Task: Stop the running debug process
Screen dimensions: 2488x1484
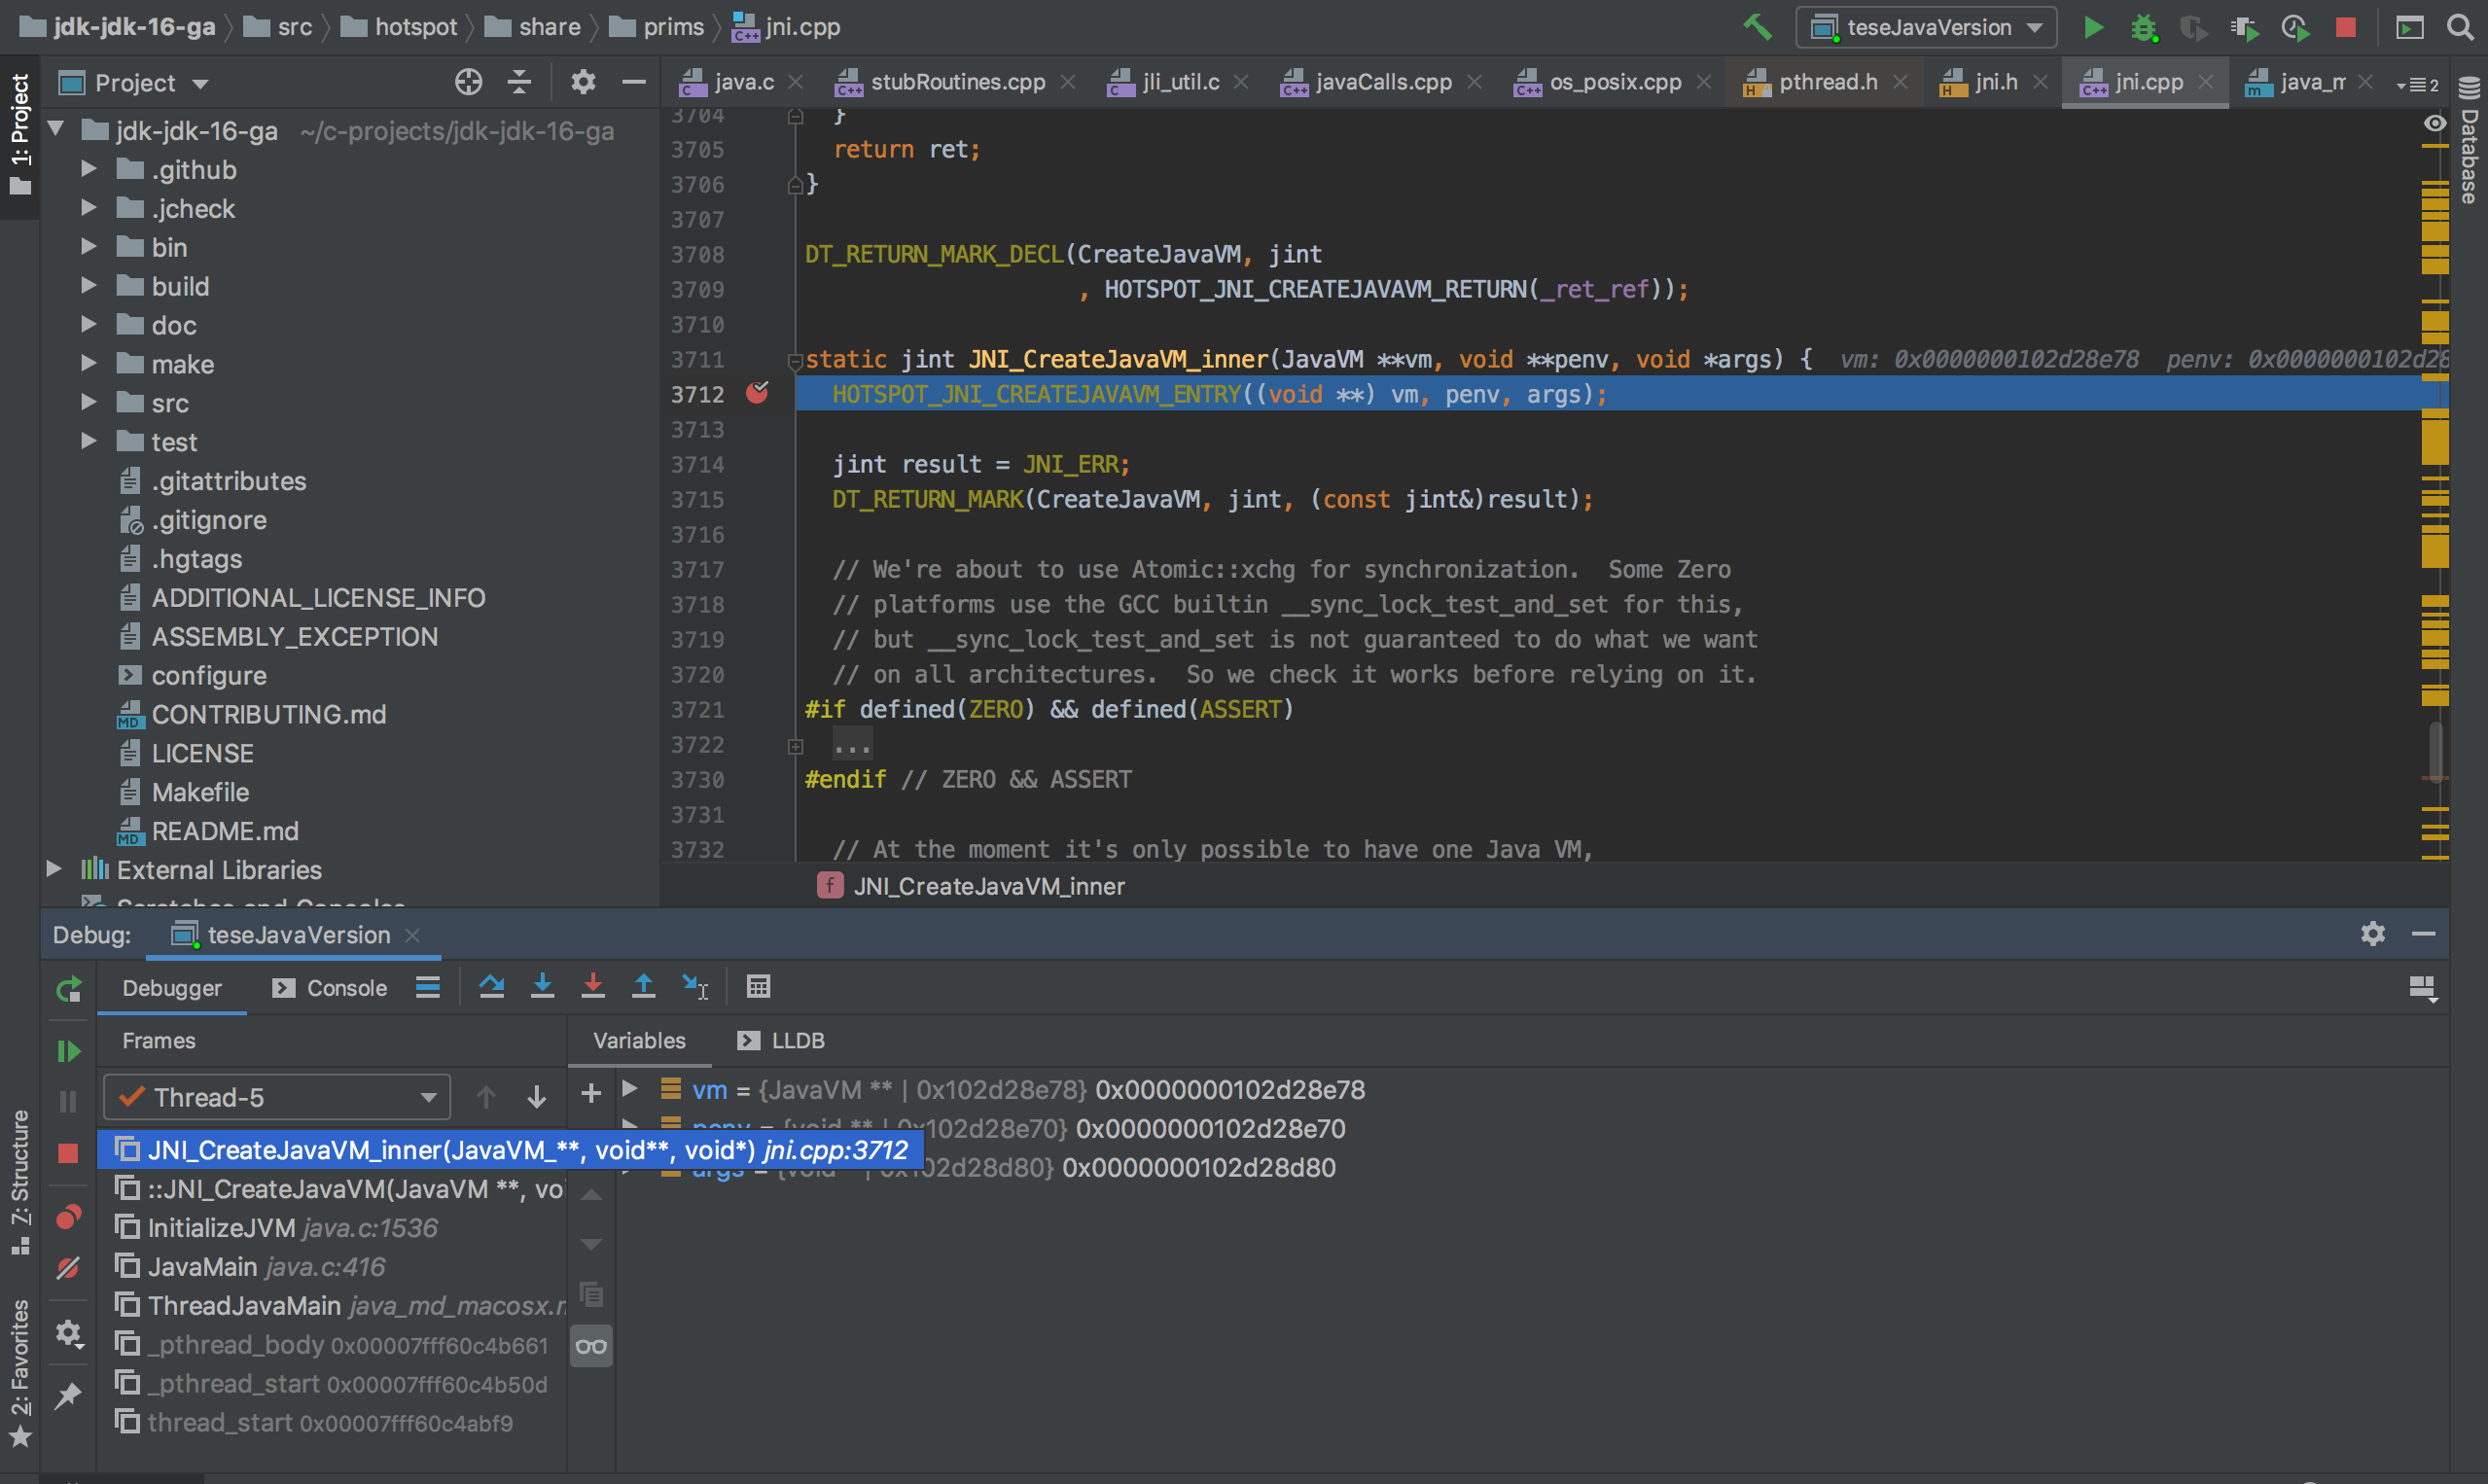Action: pos(2346,27)
